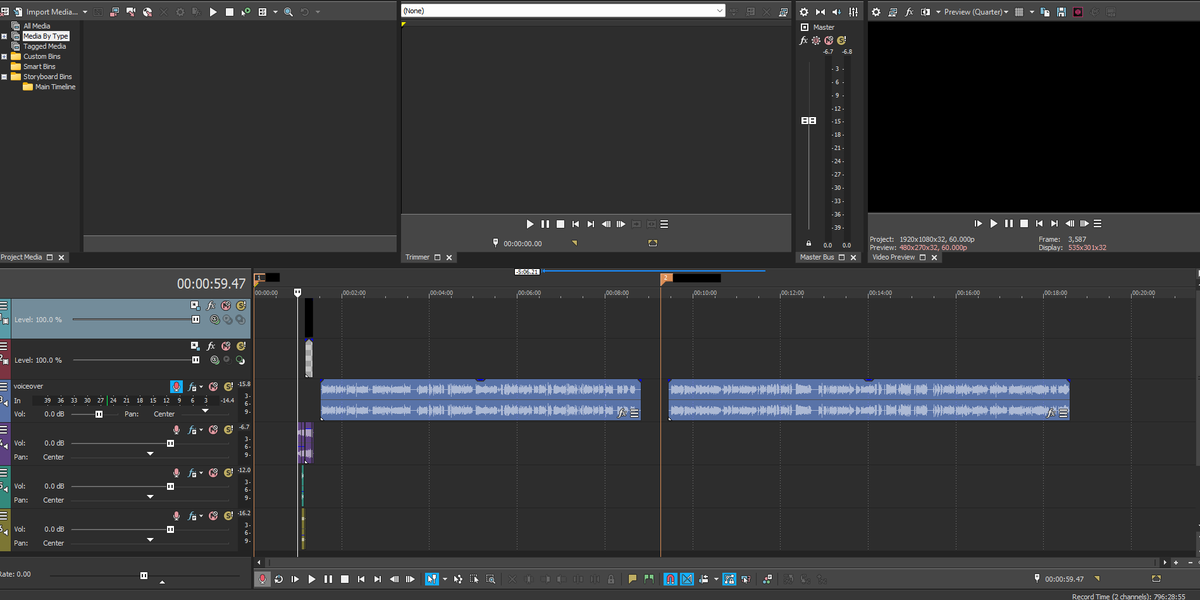Click the Record button in timeline transport

(x=263, y=579)
